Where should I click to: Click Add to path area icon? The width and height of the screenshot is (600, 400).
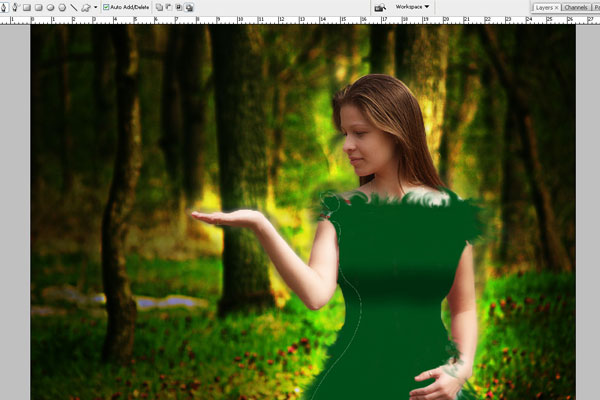(x=159, y=7)
